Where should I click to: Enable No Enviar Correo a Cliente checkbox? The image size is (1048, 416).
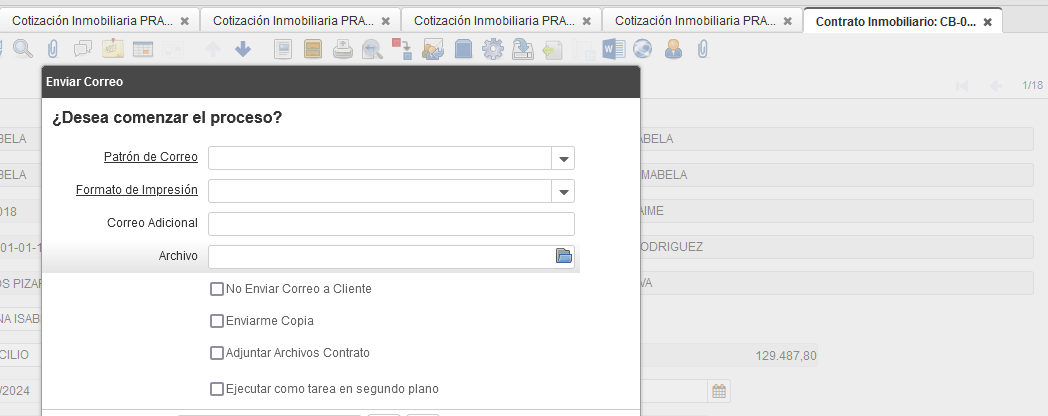coord(217,289)
